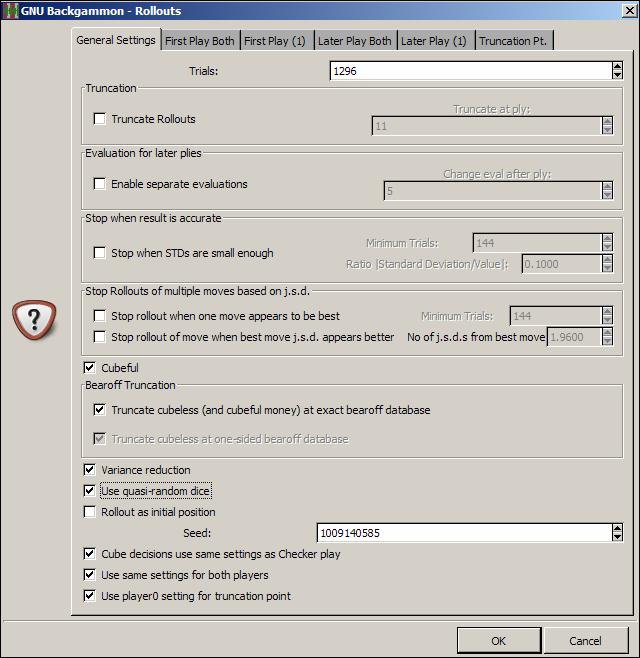Check Stop rollout of move when j.s.d. better

tap(99, 337)
